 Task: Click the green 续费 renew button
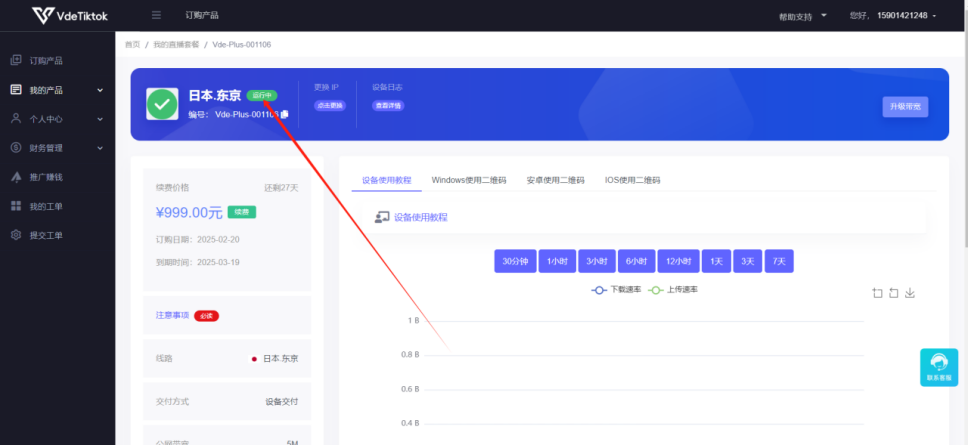241,212
